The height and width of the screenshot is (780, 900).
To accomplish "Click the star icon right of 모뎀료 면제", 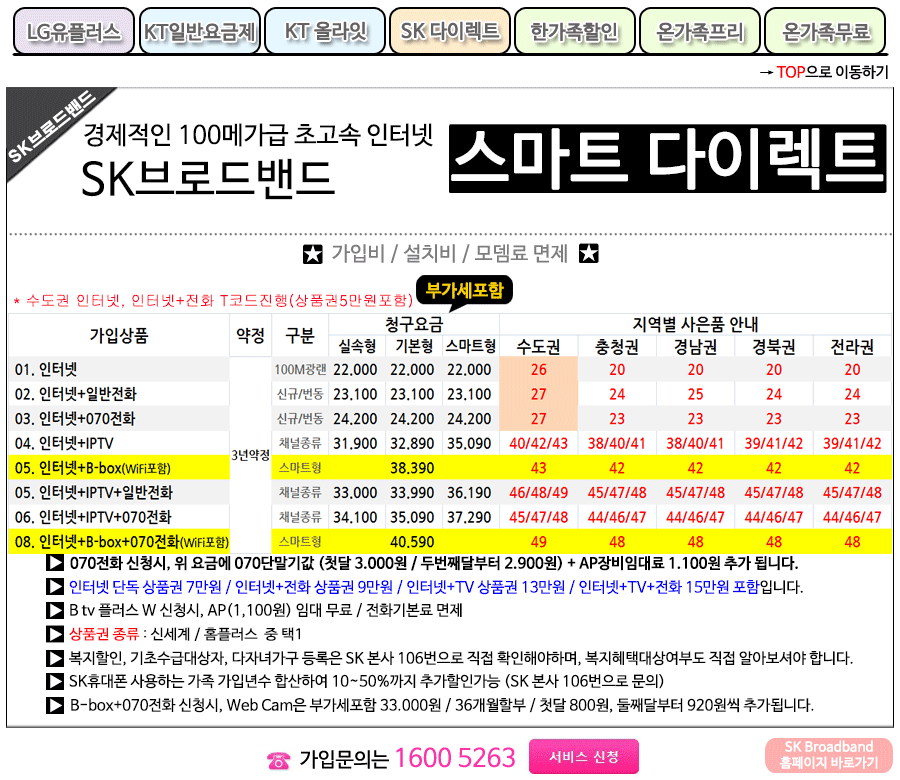I will click(x=589, y=254).
